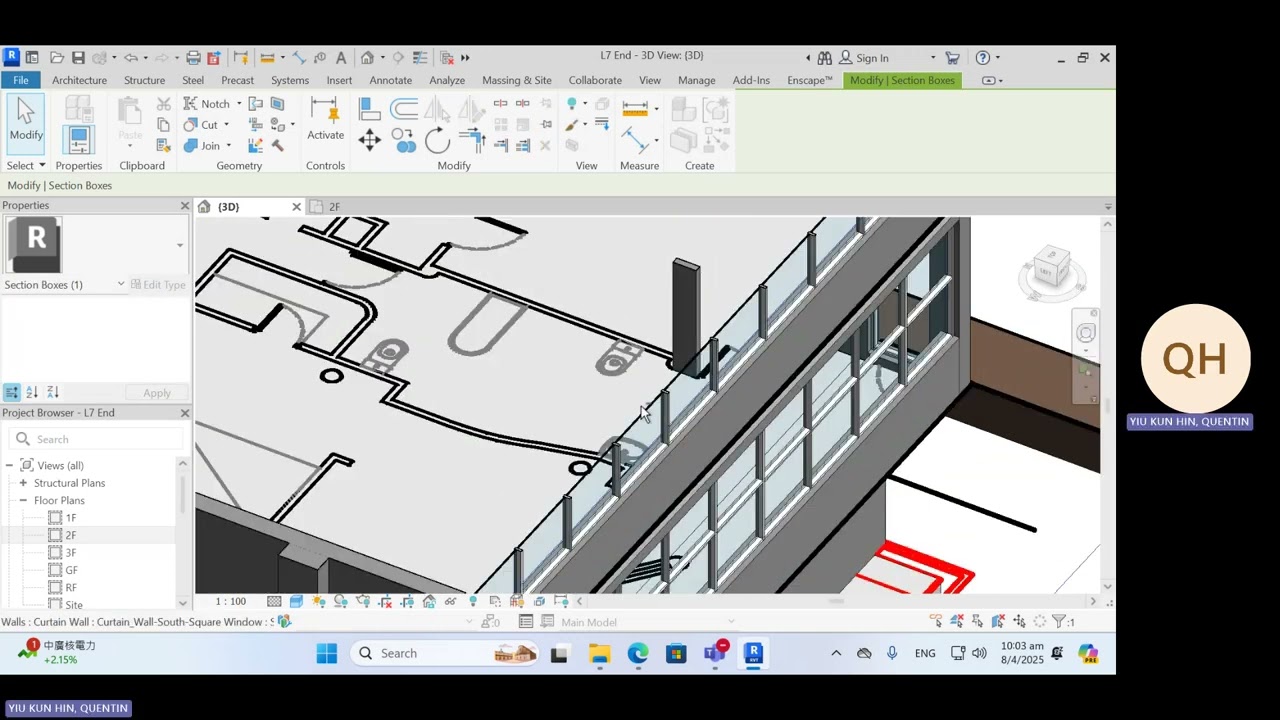Open the Help question mark icon
The height and width of the screenshot is (720, 1280).
tap(983, 58)
